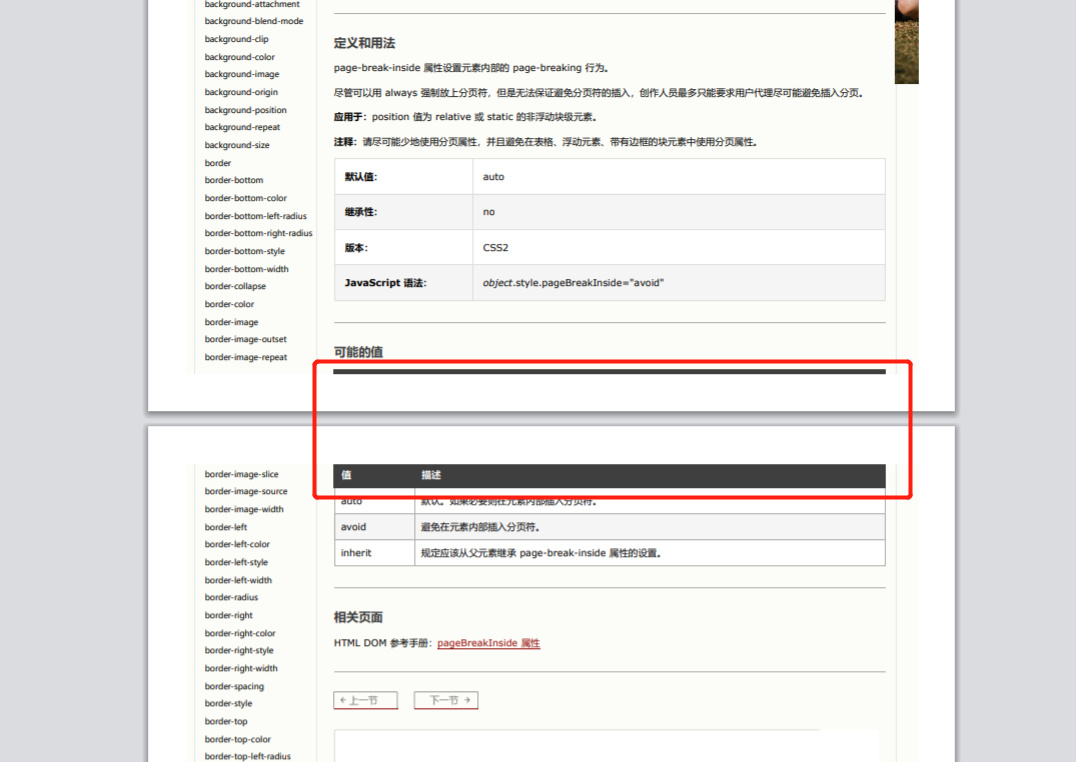Click the 定义和用法 heading

pyautogui.click(x=364, y=43)
